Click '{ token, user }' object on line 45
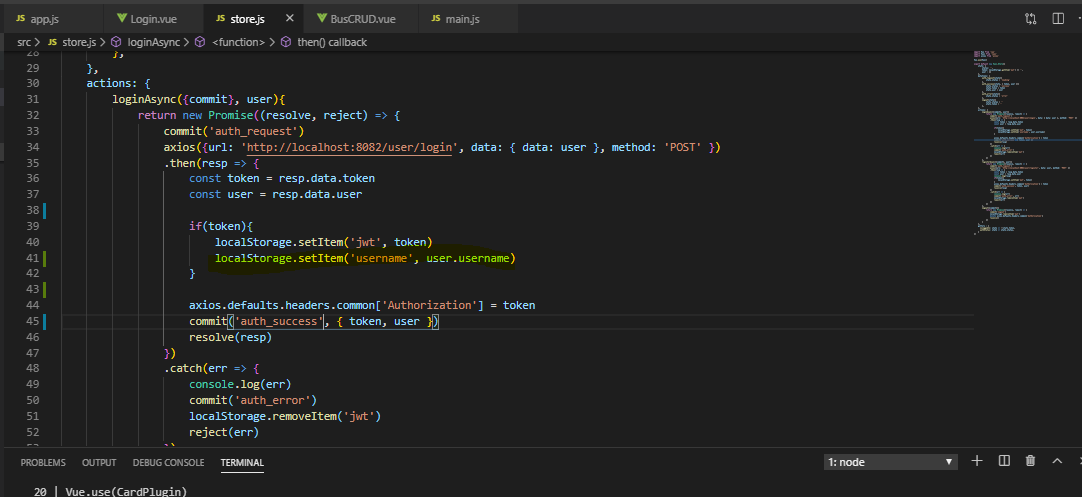This screenshot has width=1082, height=497. (385, 321)
